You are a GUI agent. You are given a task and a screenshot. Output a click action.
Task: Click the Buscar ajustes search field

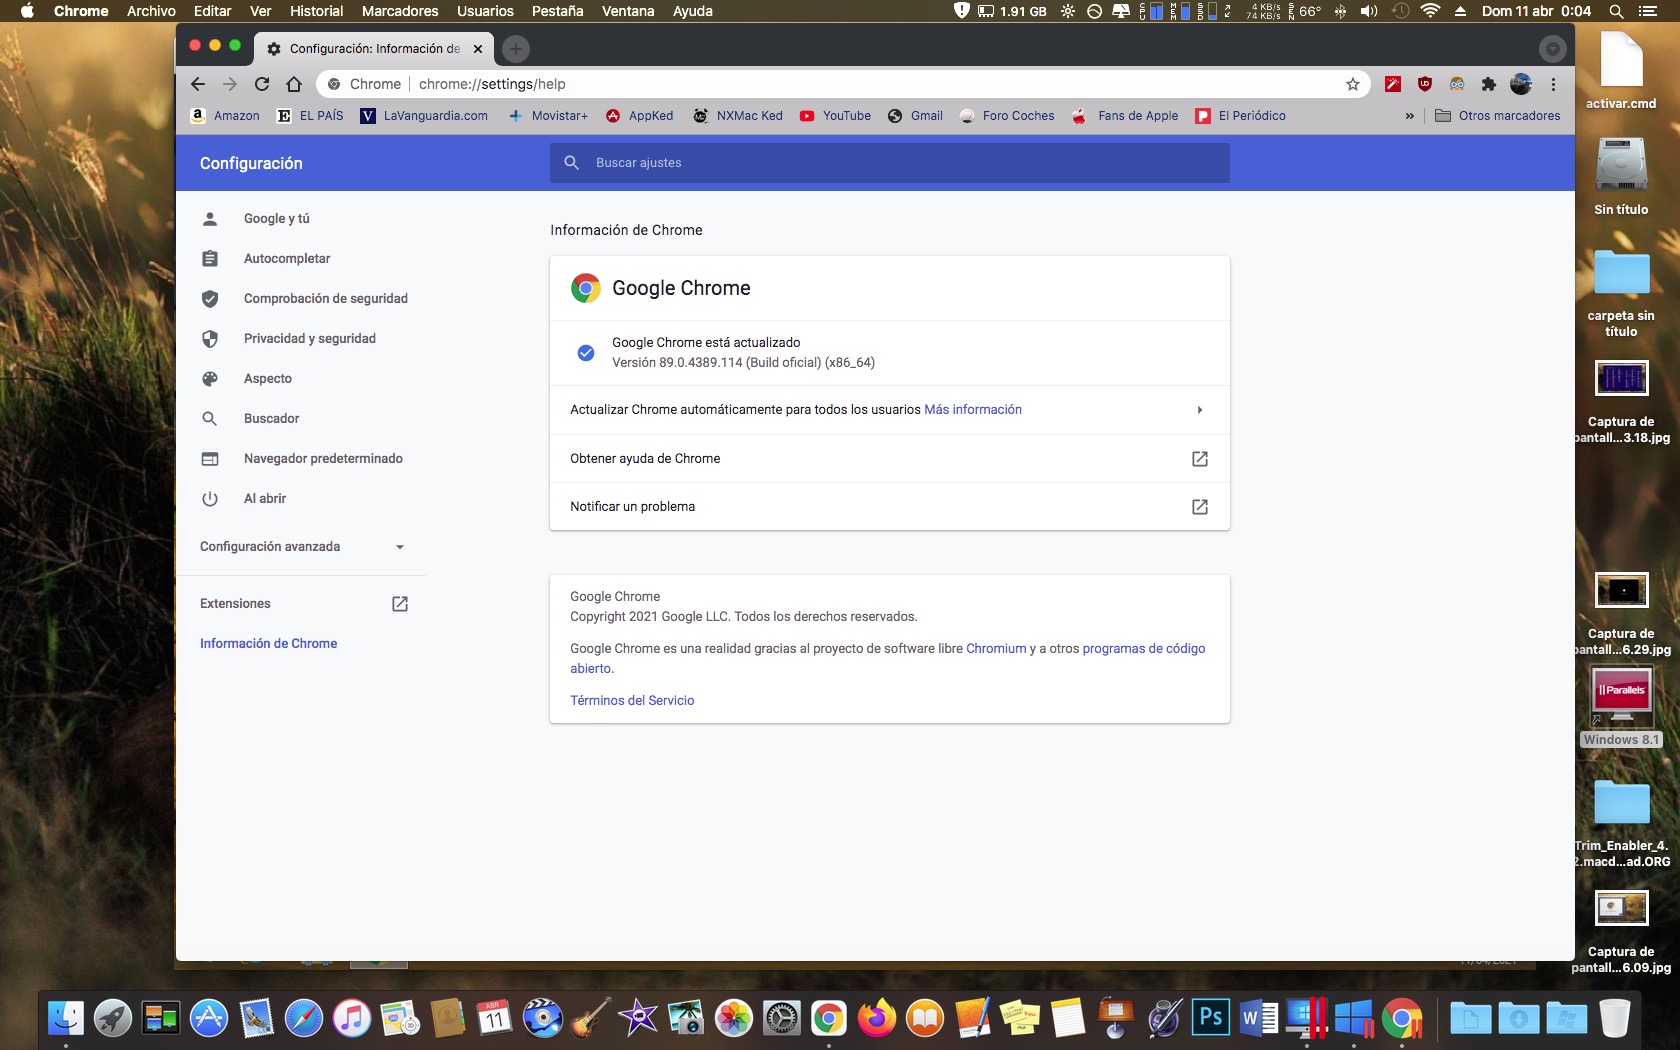(890, 163)
